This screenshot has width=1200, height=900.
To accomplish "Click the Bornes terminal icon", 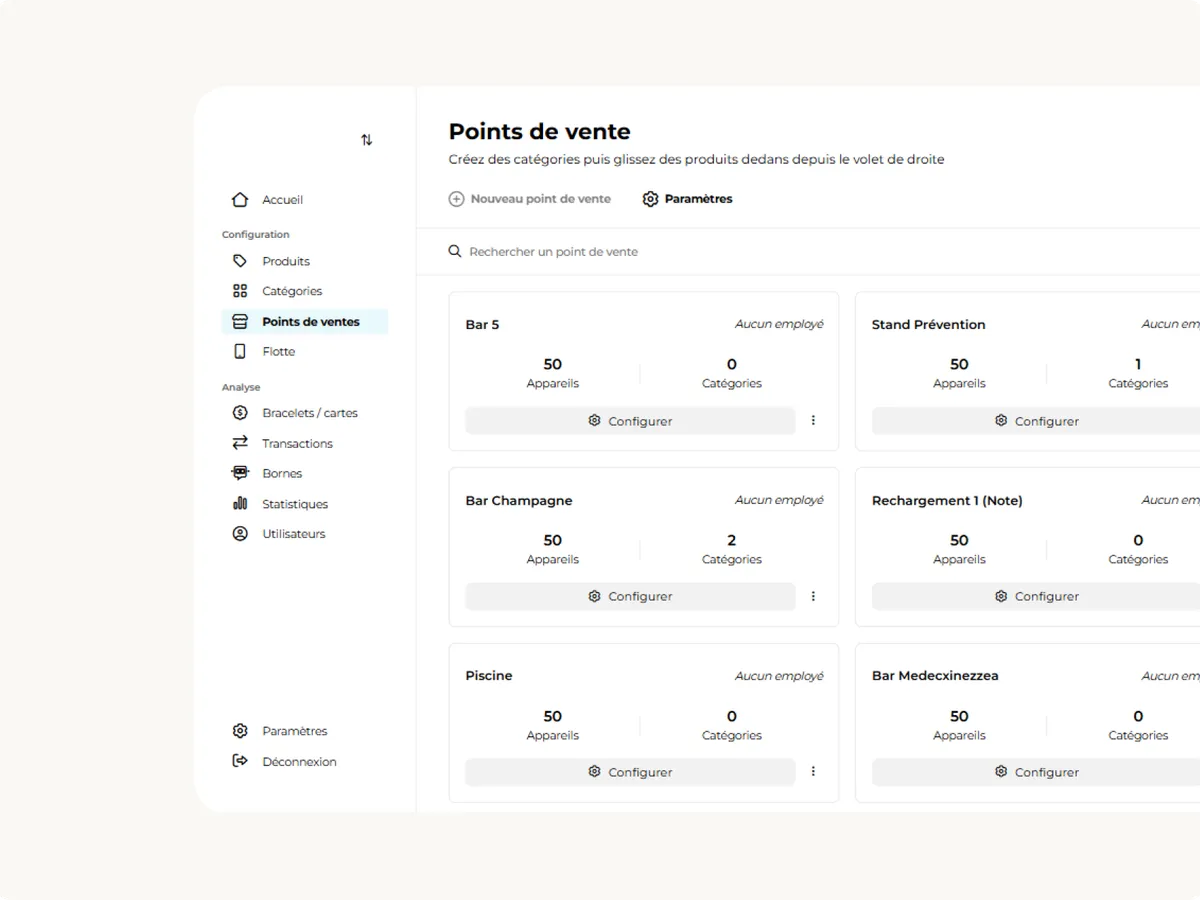I will point(240,473).
